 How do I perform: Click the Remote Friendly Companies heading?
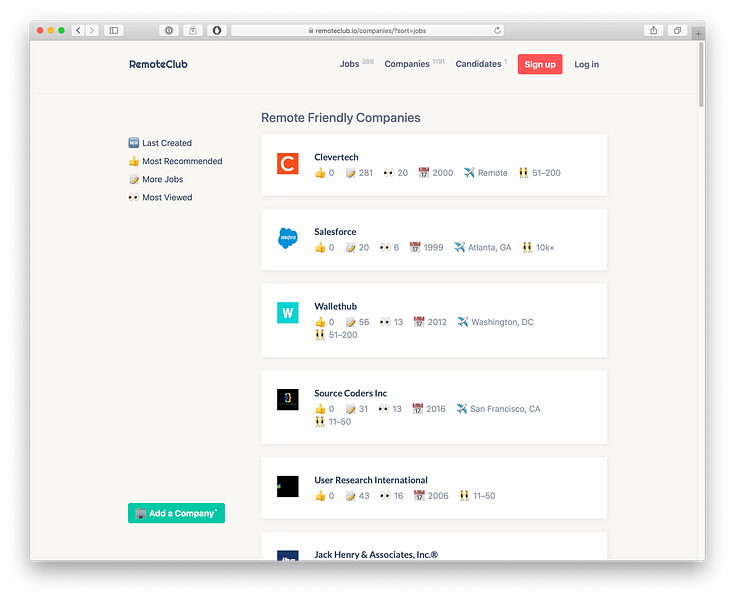point(341,118)
